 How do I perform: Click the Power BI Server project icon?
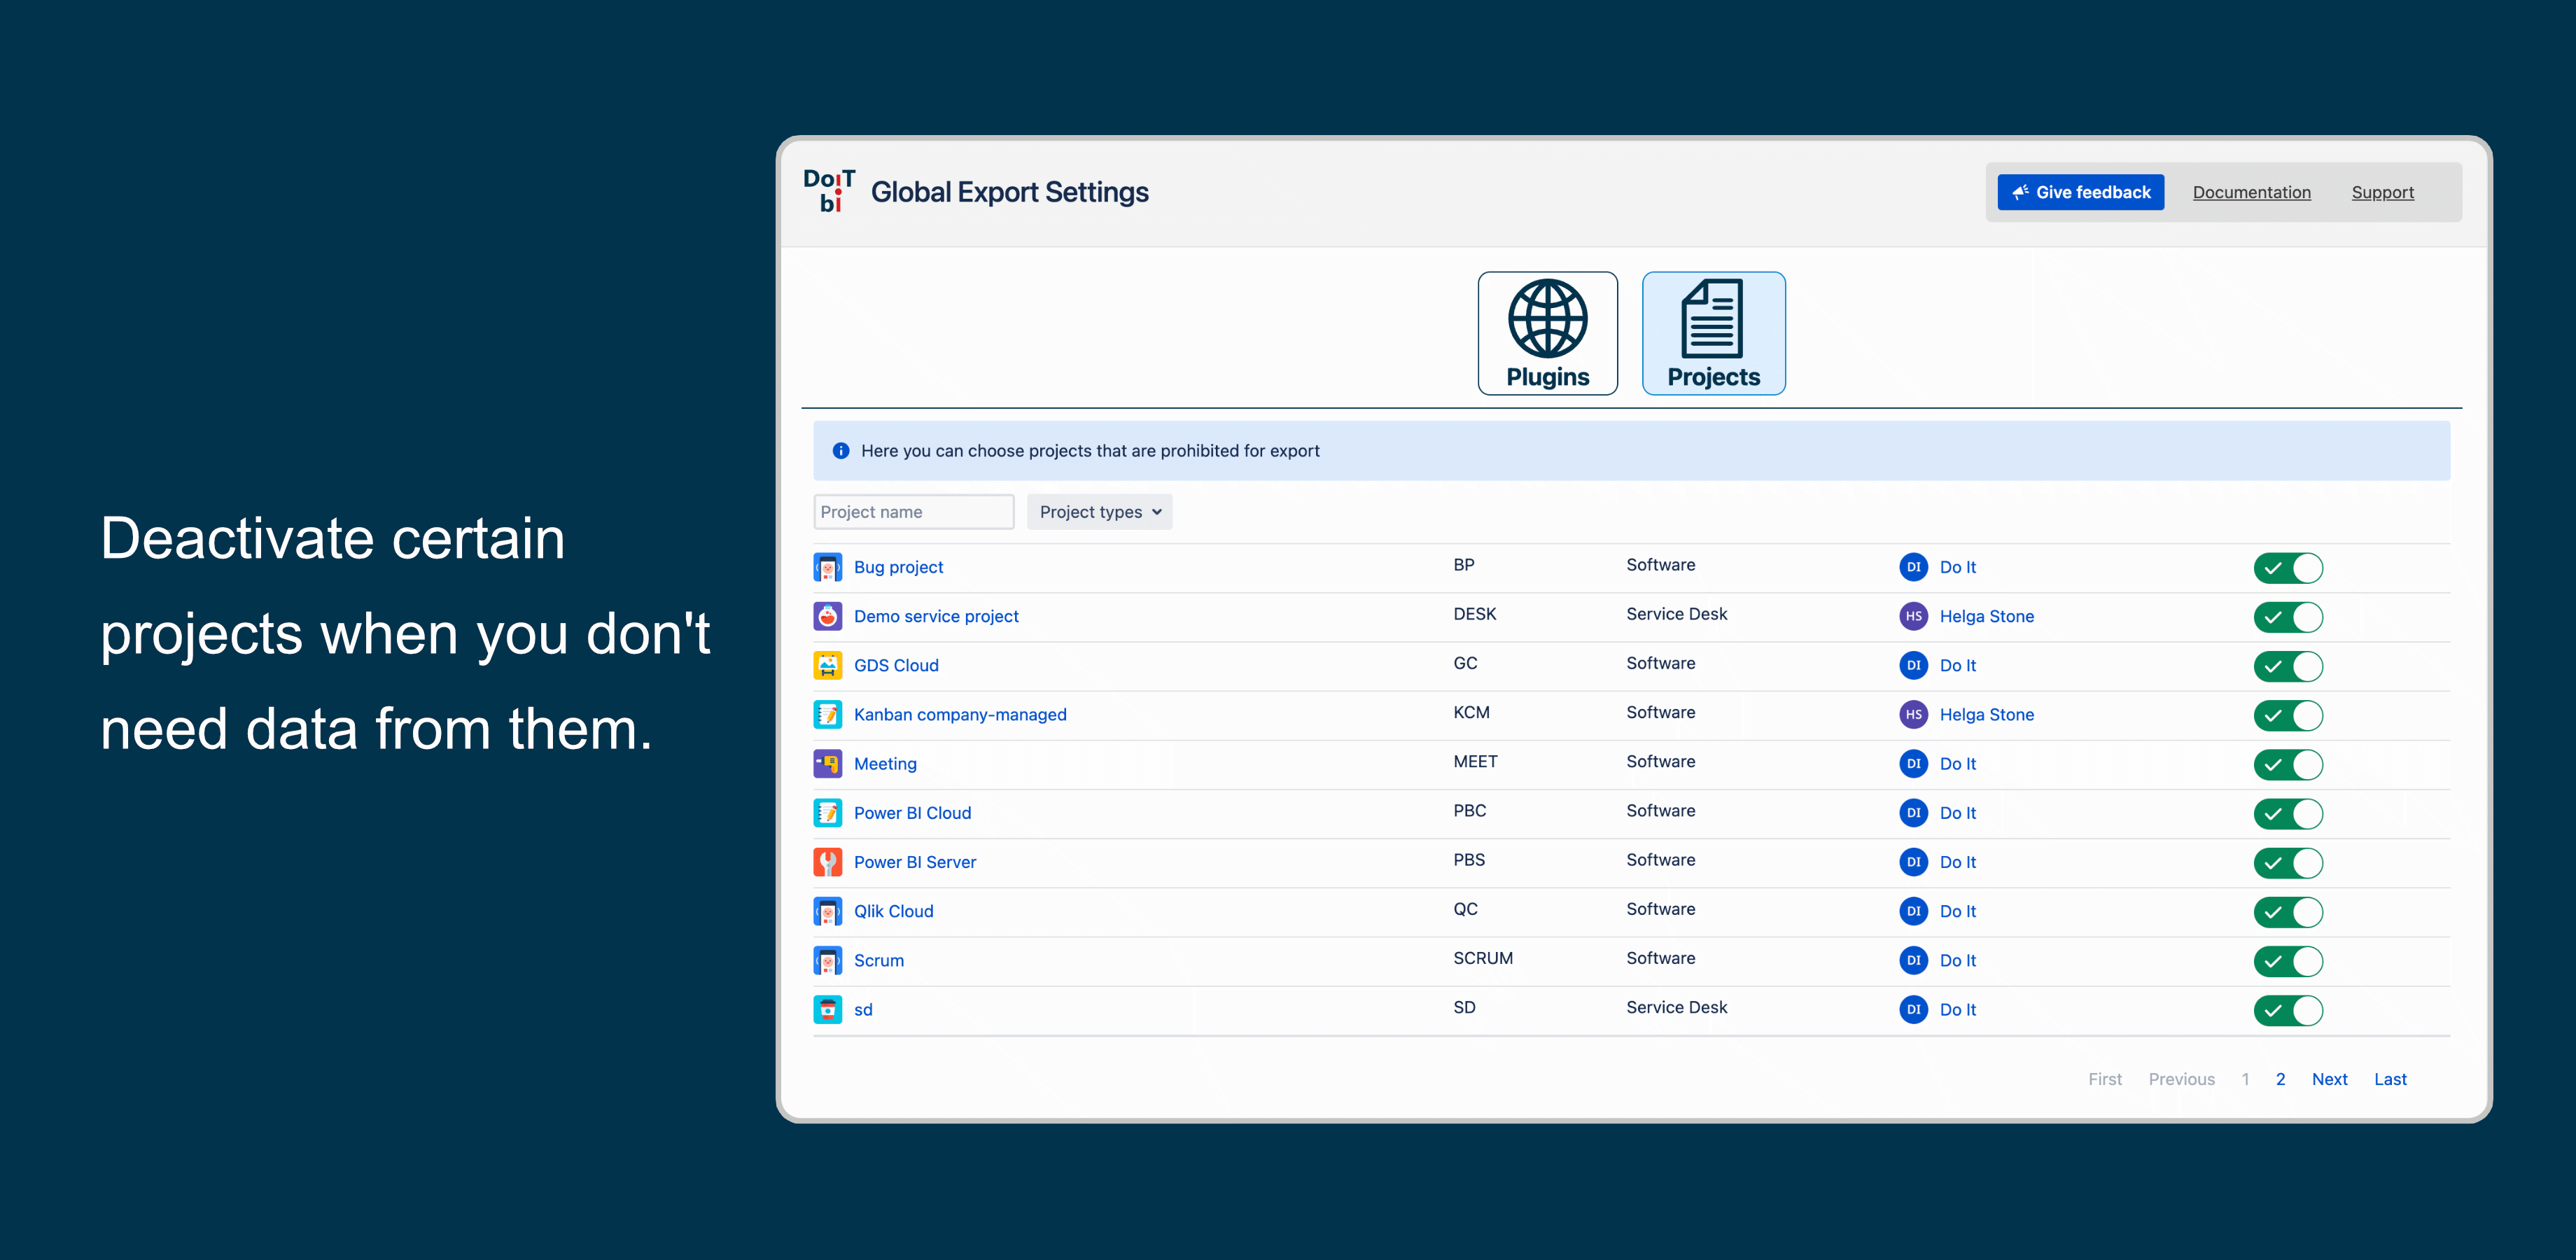click(x=827, y=862)
